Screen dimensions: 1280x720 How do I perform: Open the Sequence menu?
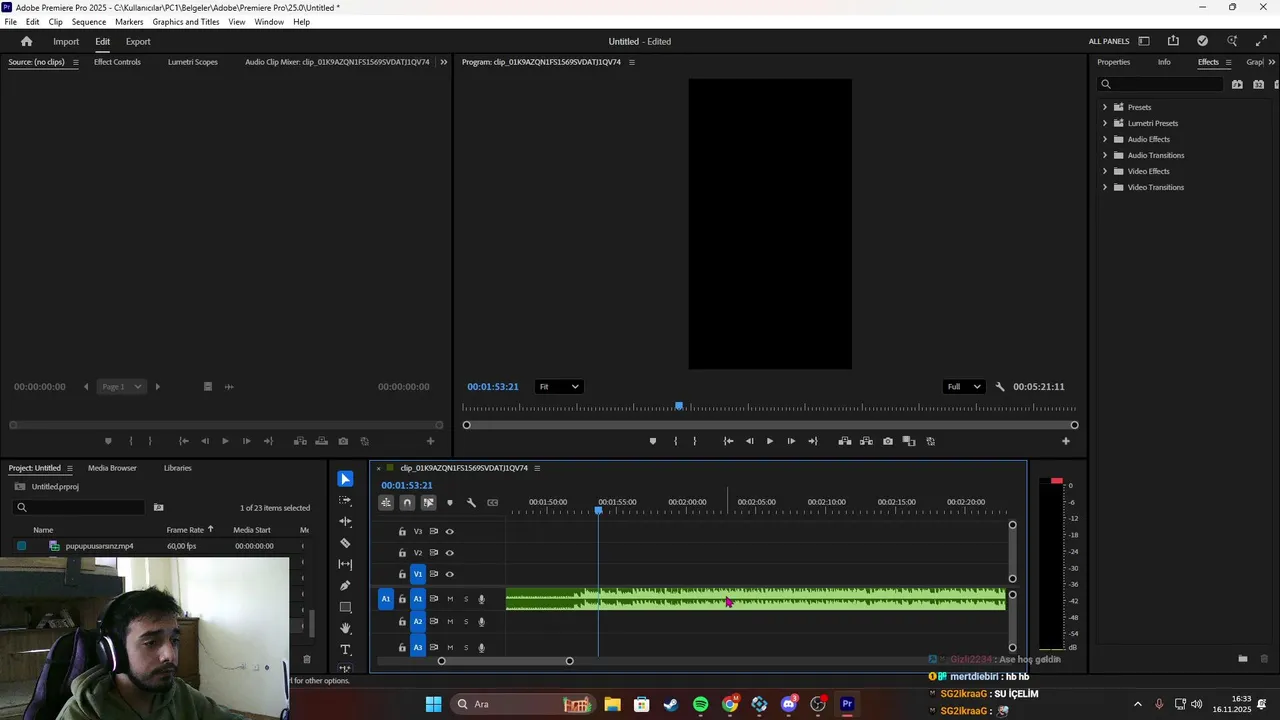pyautogui.click(x=89, y=22)
